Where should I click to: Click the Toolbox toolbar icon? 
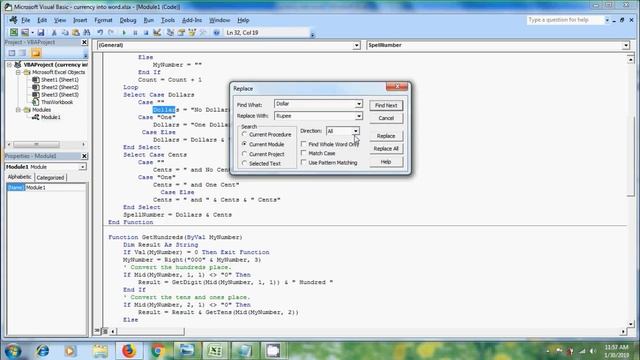[203, 32]
